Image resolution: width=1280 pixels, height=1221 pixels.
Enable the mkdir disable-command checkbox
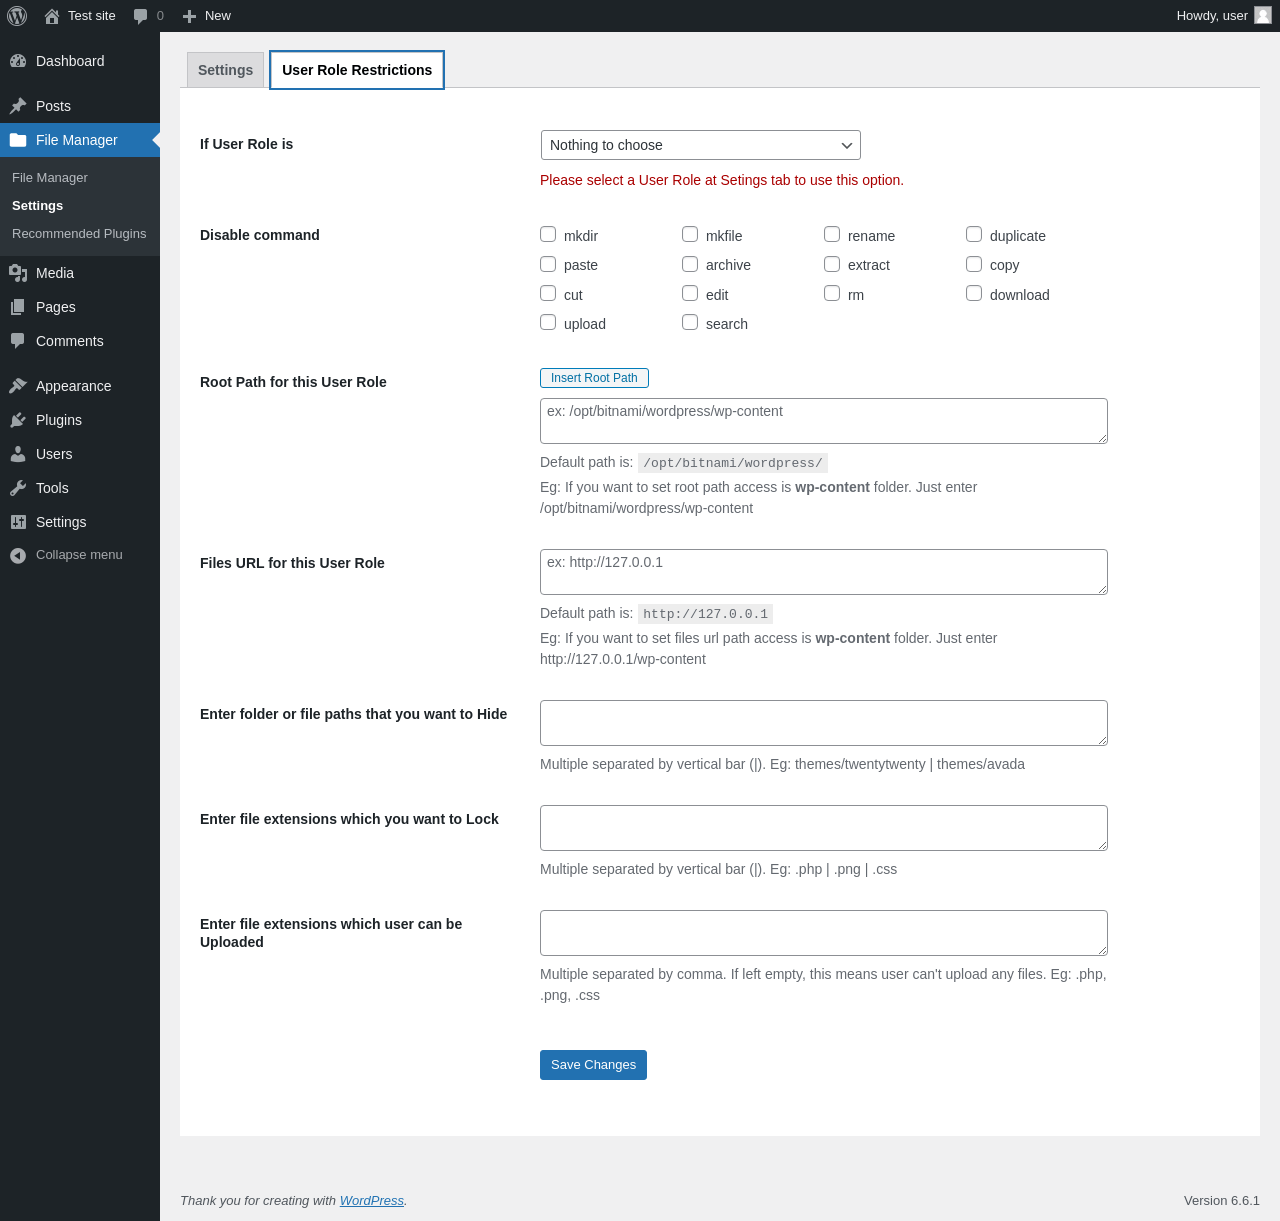click(548, 234)
